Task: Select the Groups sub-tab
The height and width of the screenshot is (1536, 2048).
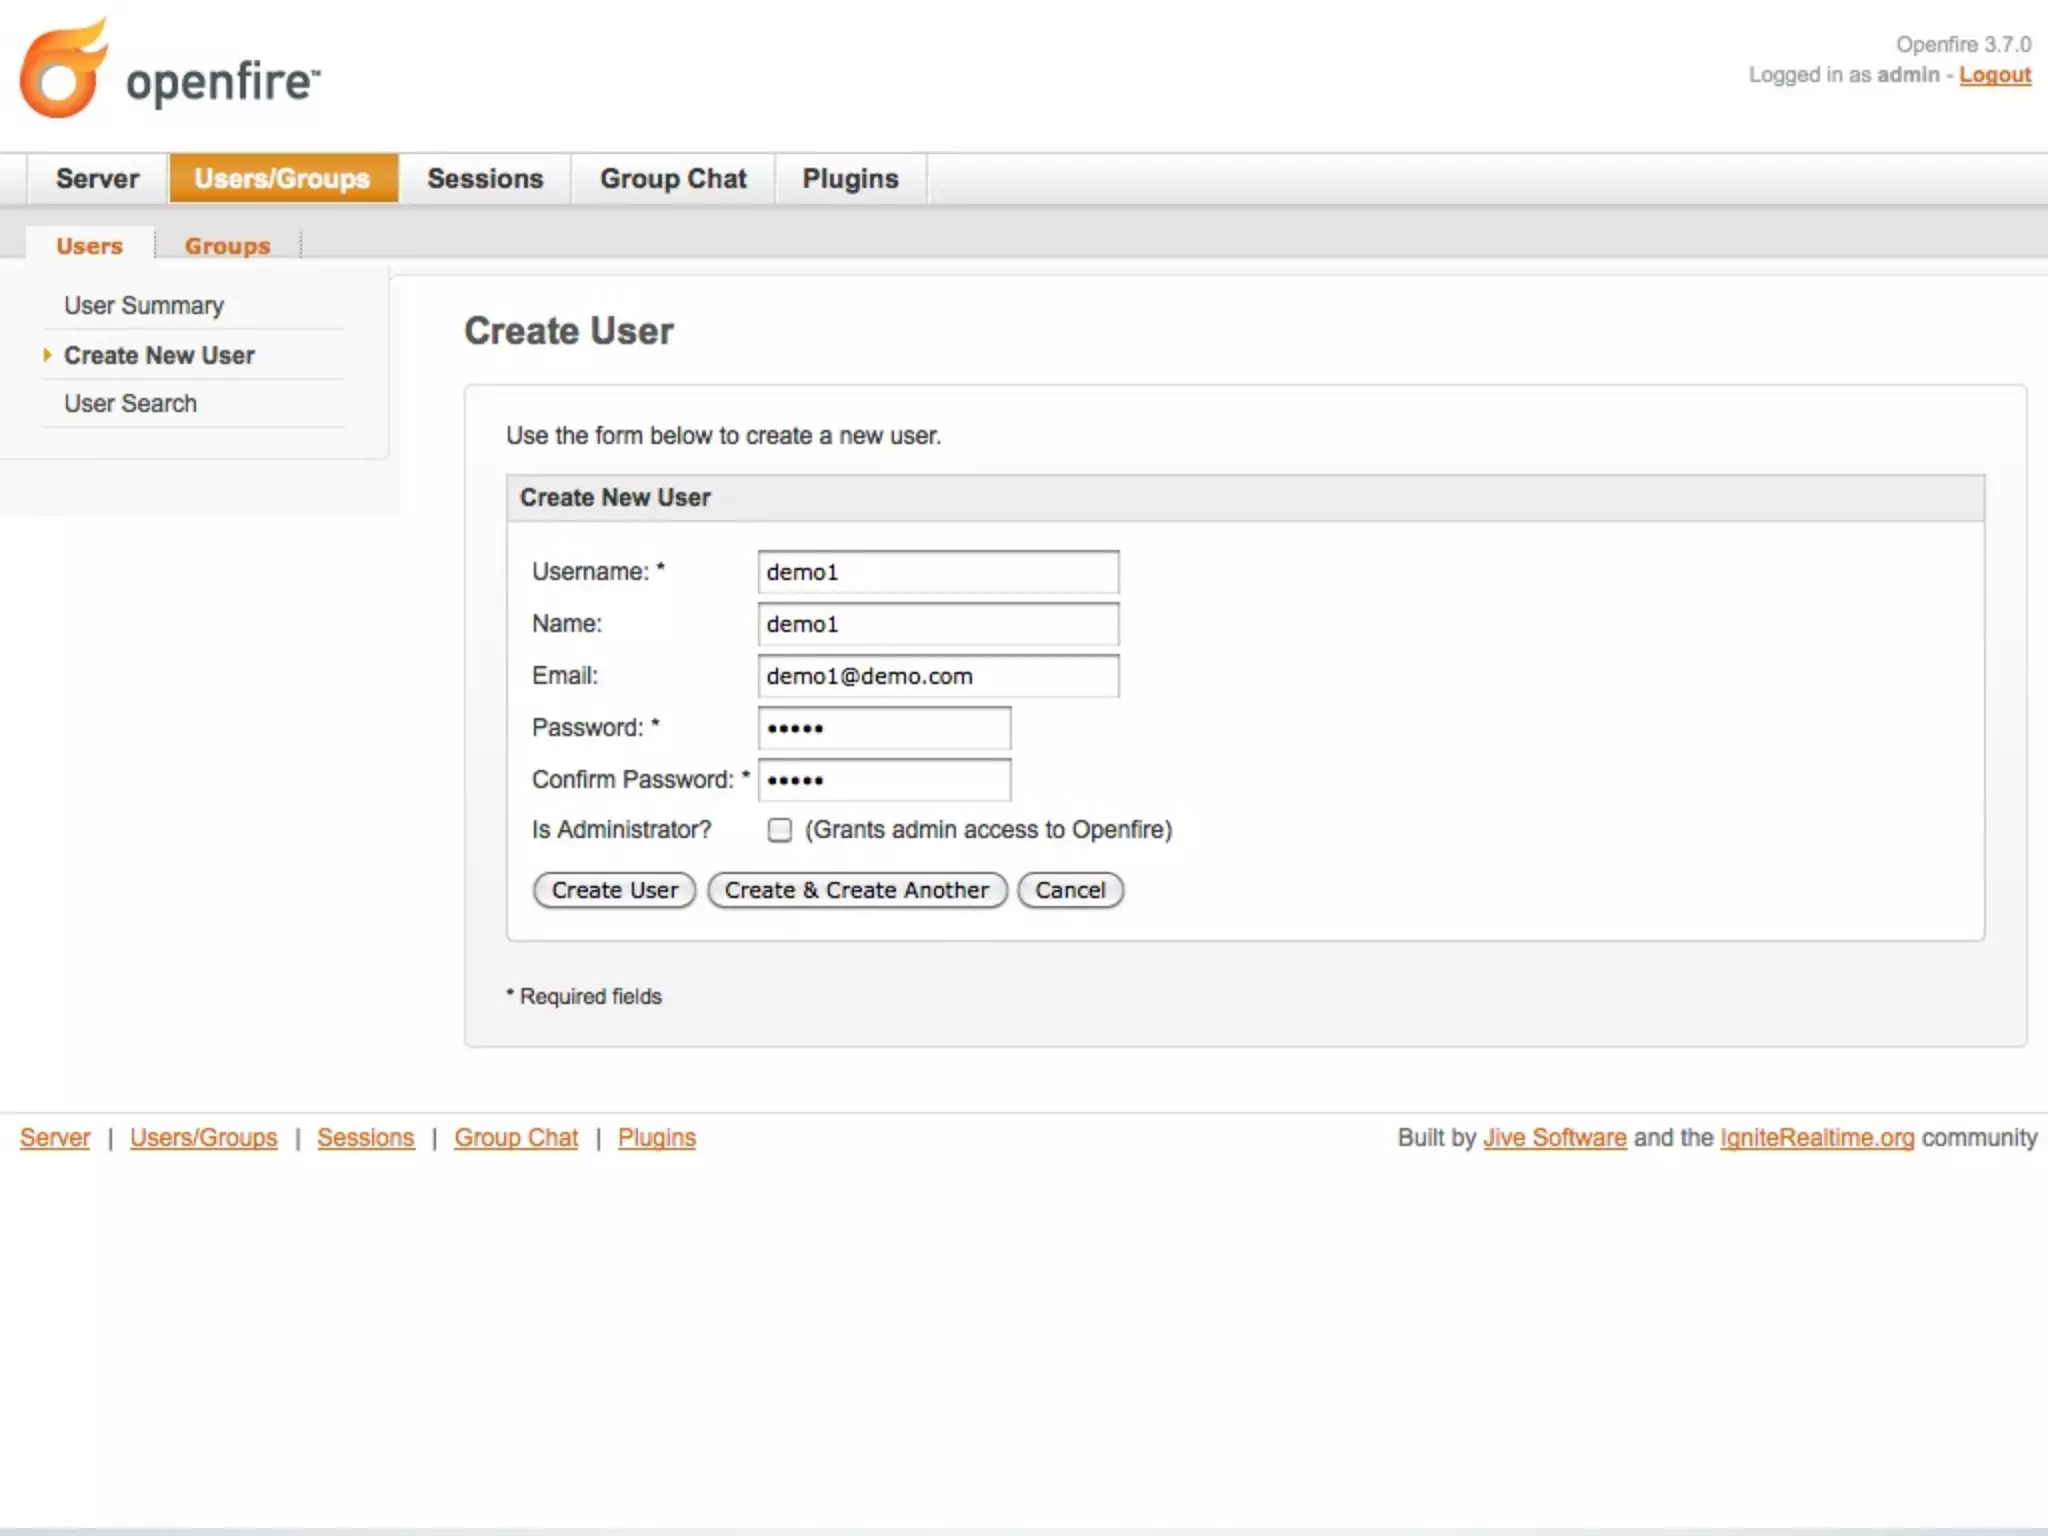Action: (x=227, y=246)
